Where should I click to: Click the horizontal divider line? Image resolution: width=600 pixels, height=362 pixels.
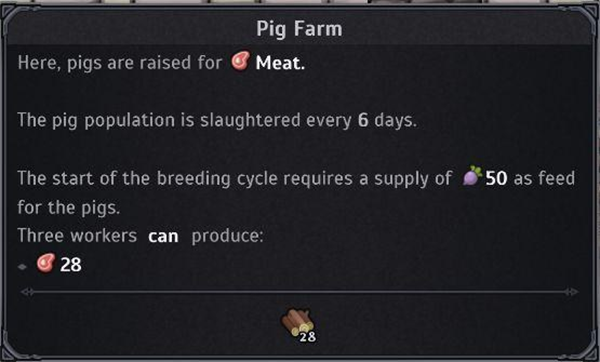299,292
